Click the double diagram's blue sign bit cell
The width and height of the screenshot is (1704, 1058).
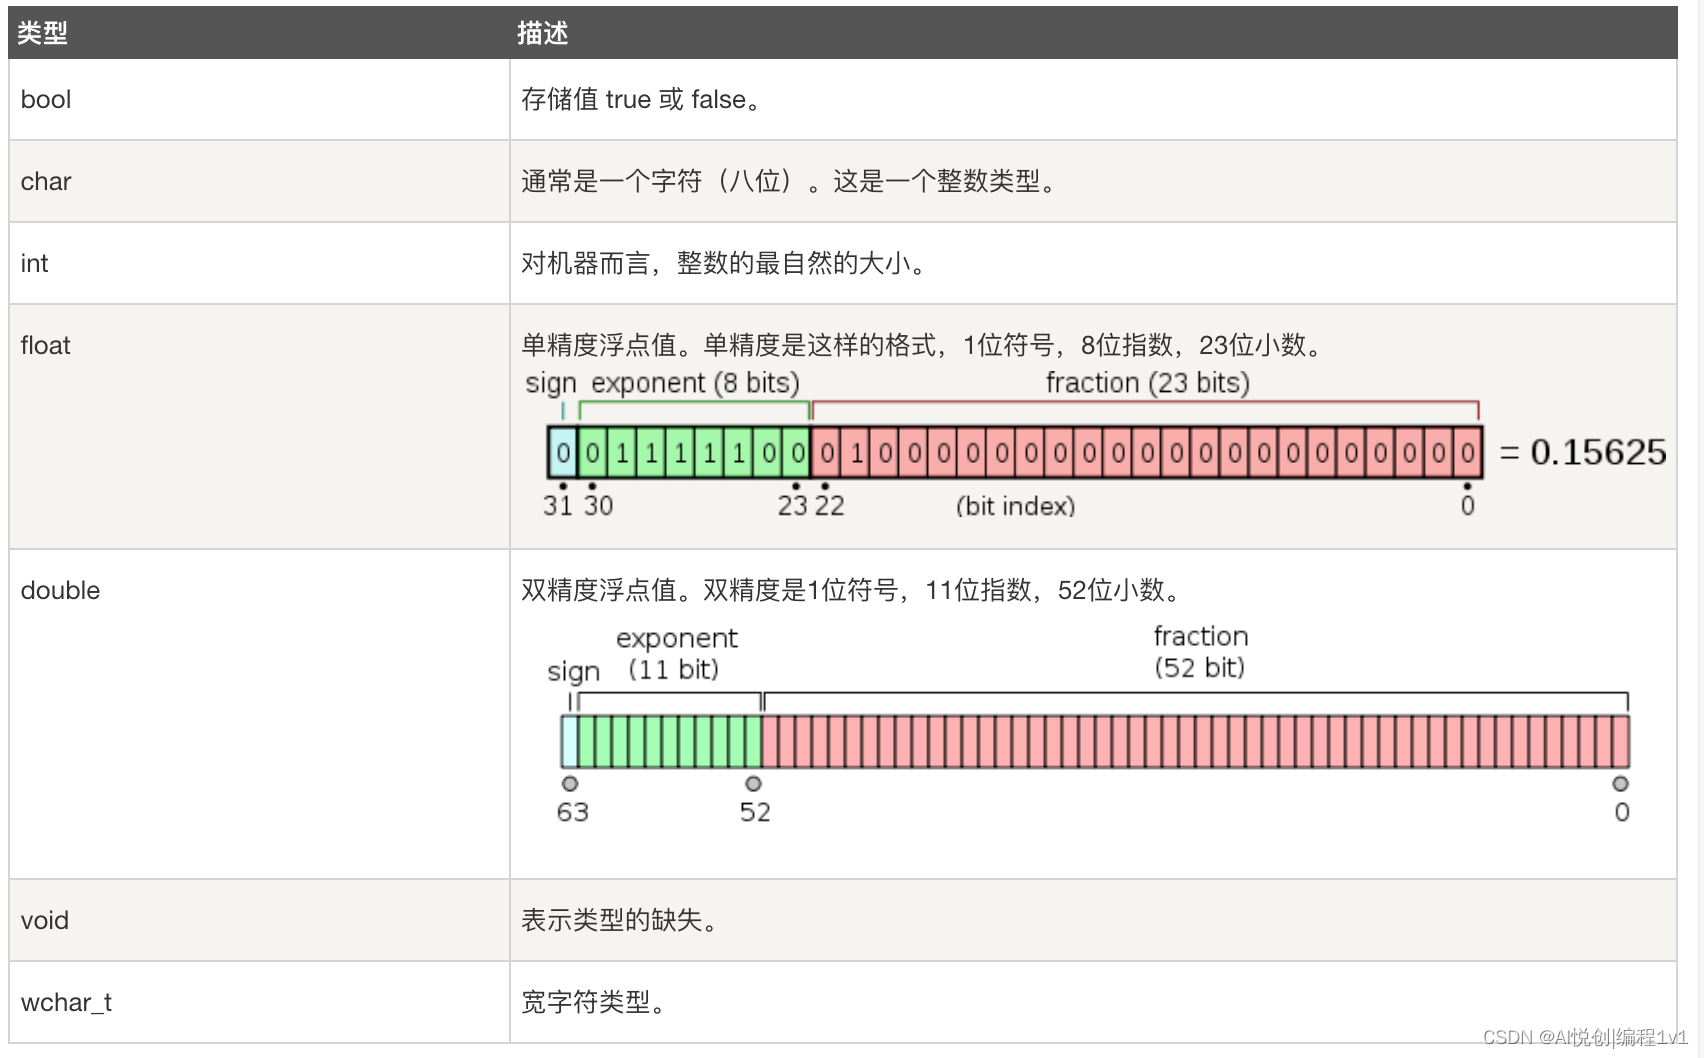(570, 742)
